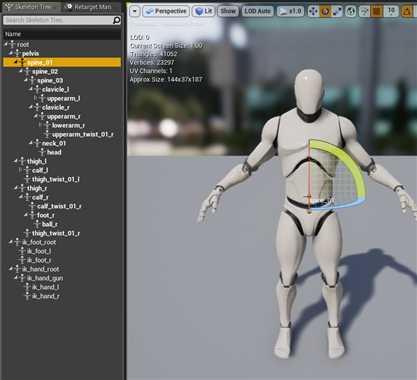Expand the upperarm_l bone node
This screenshot has height=380, width=417.
[36, 98]
